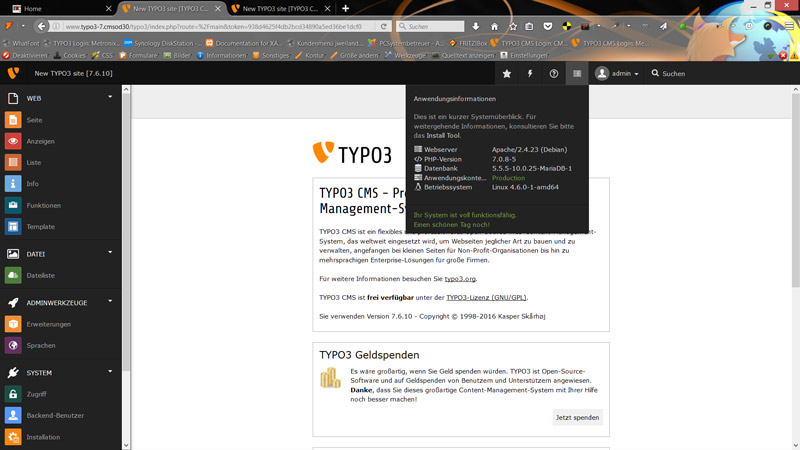Click the browser Suchen search box
This screenshot has width=800, height=450.
430,26
